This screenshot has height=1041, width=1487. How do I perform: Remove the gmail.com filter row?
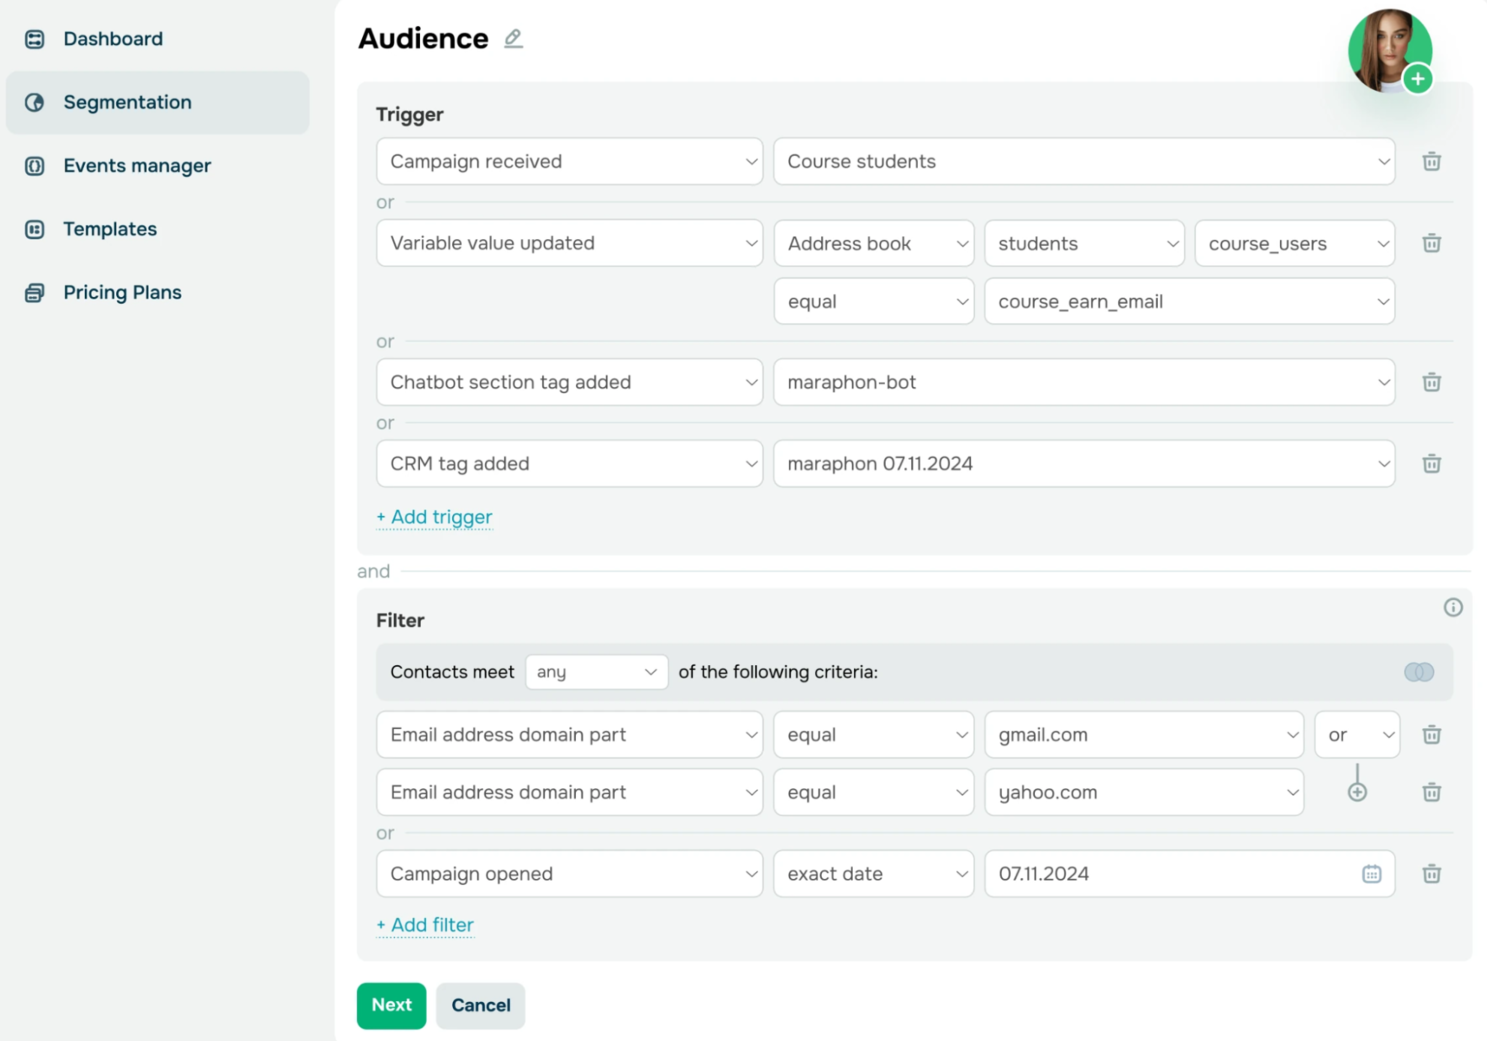[x=1431, y=734]
